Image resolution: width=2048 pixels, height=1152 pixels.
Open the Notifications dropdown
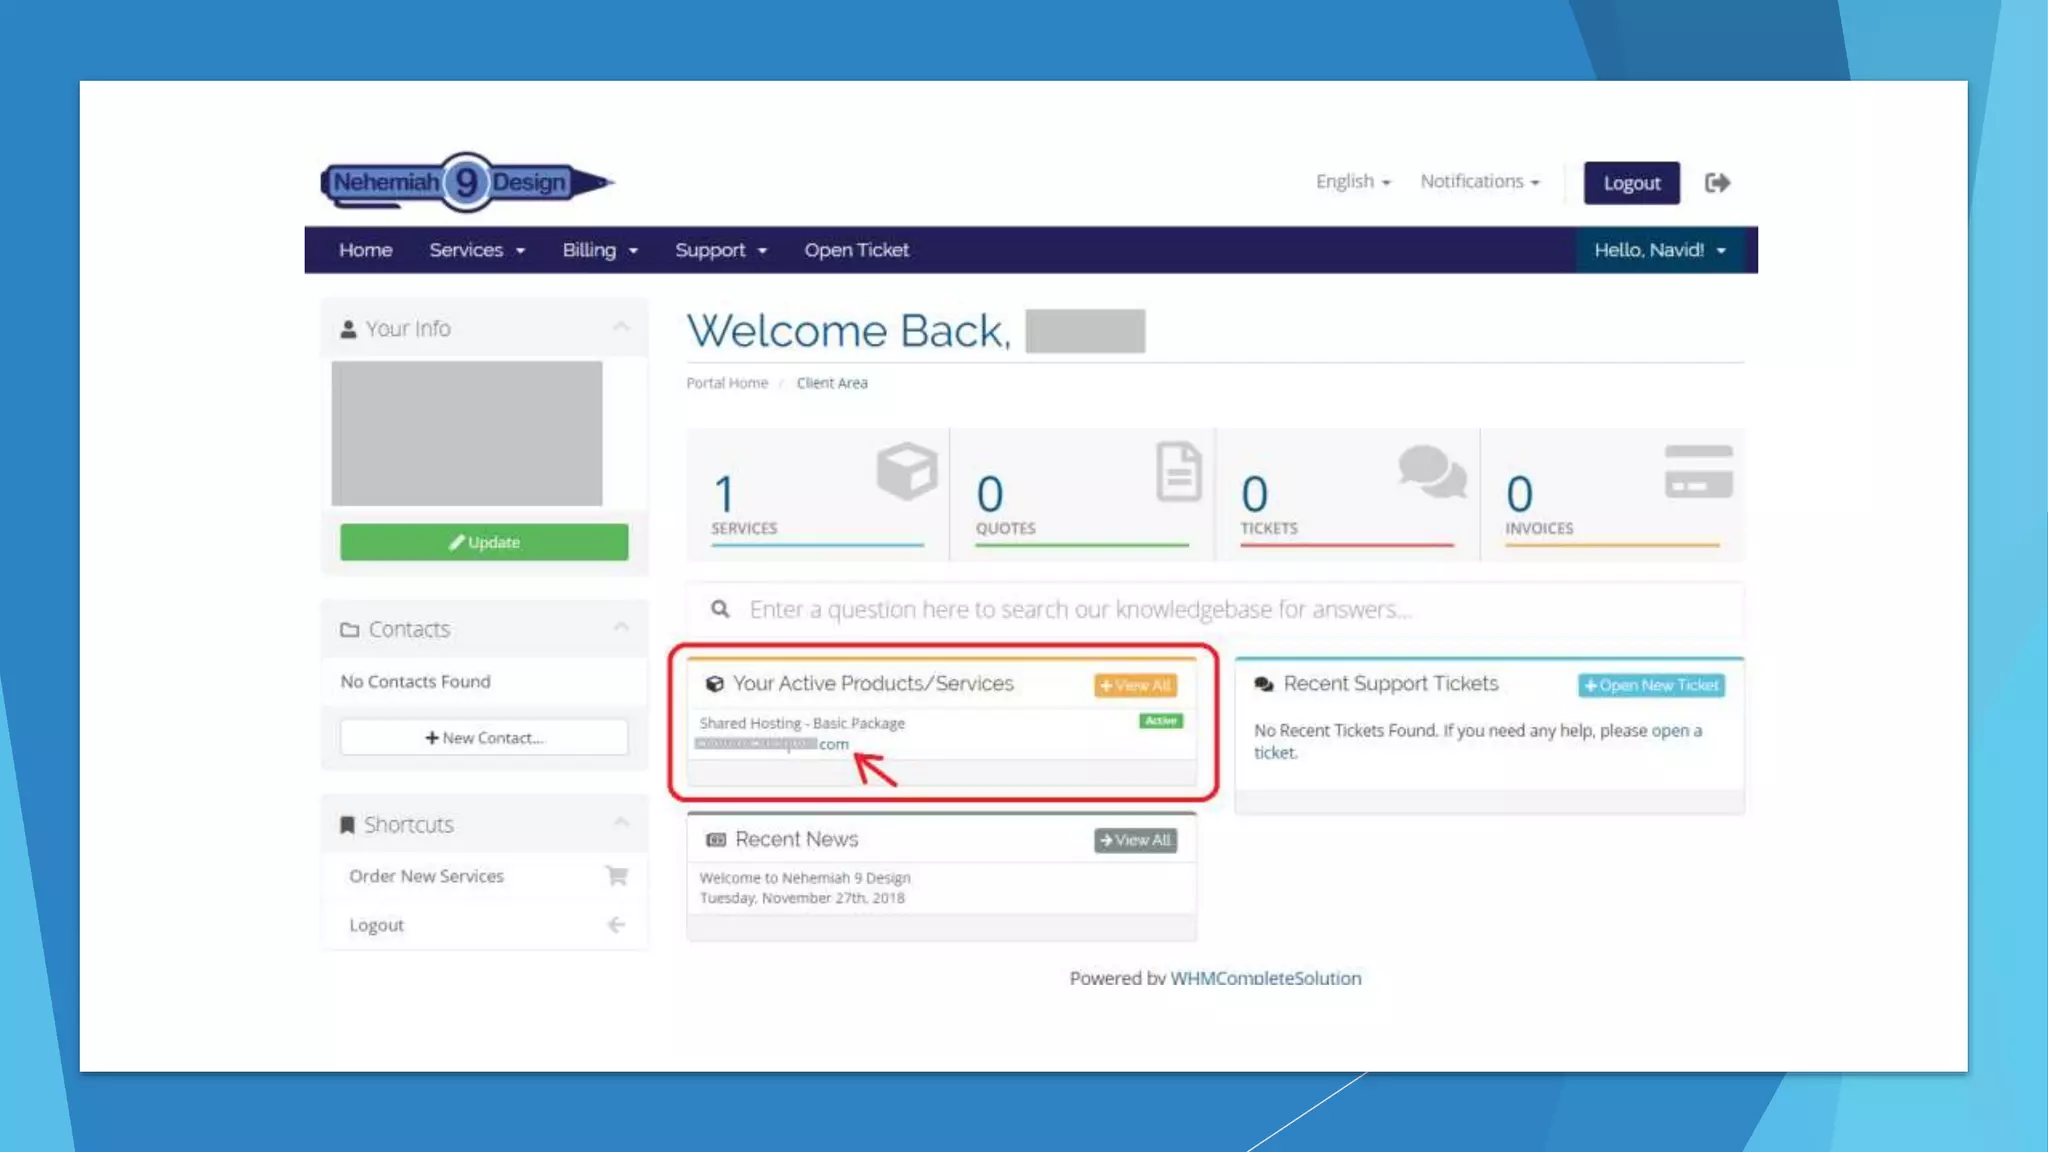pyautogui.click(x=1479, y=182)
